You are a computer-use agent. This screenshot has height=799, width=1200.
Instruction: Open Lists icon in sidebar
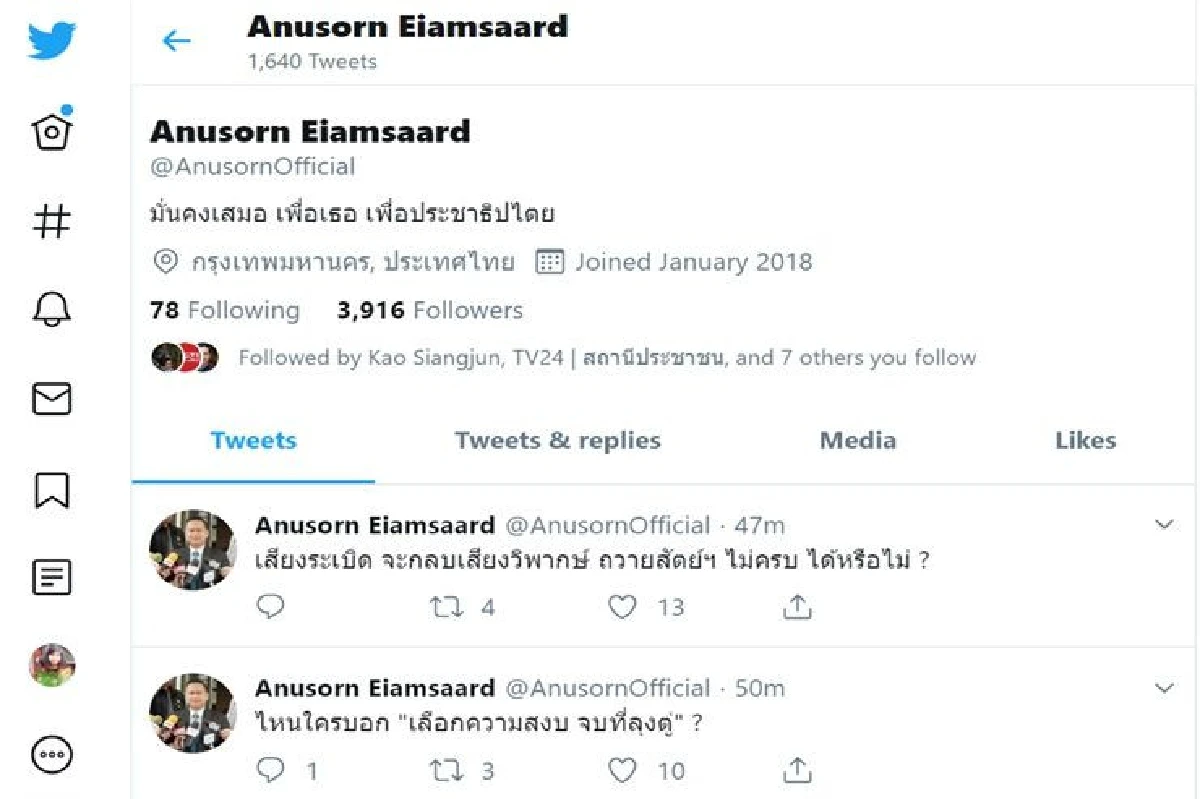(x=52, y=576)
